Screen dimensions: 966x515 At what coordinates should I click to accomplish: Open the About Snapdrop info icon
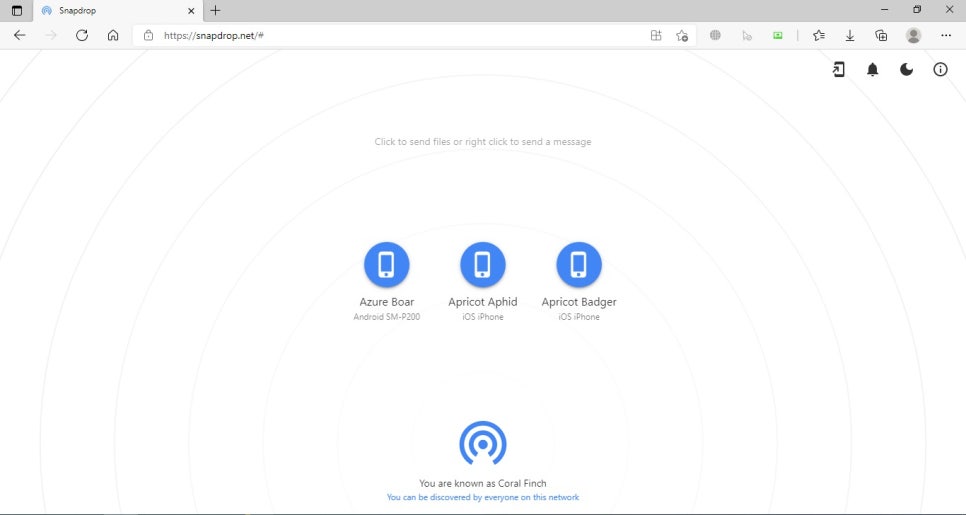point(940,70)
